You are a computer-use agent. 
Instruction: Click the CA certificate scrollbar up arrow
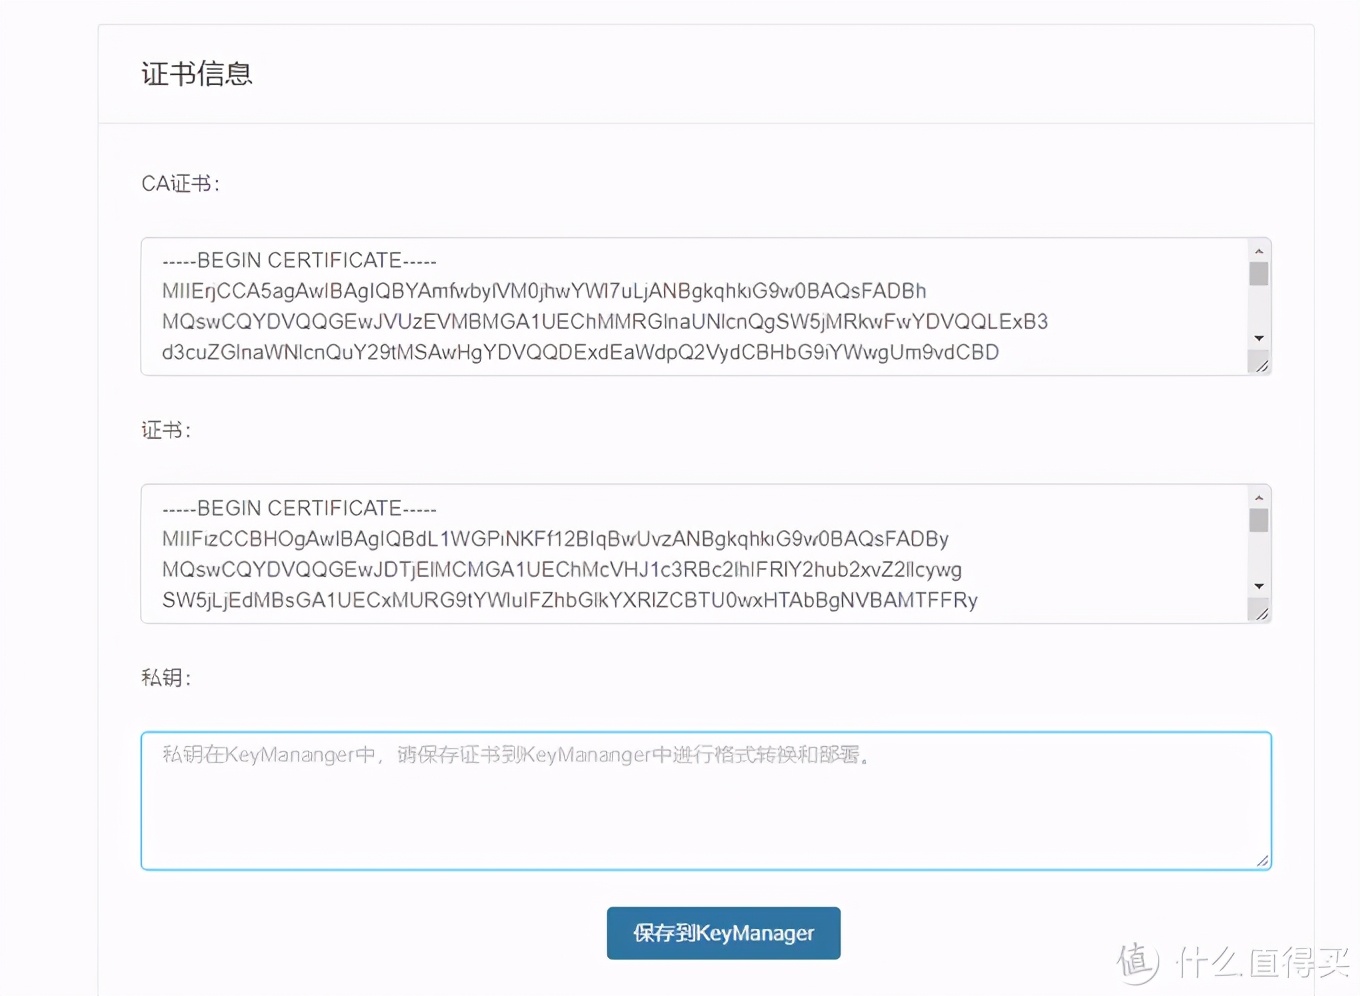coord(1259,250)
